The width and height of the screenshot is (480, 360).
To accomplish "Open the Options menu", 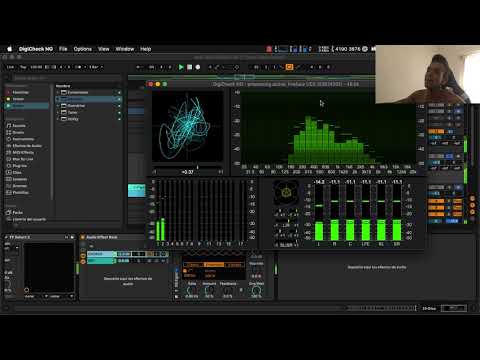I will pos(83,49).
